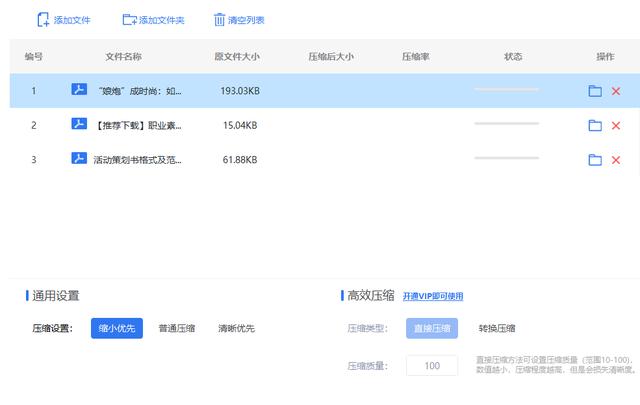This screenshot has width=640, height=405.
Task: Click the 添加文件夹 add folder icon
Action: 129,20
